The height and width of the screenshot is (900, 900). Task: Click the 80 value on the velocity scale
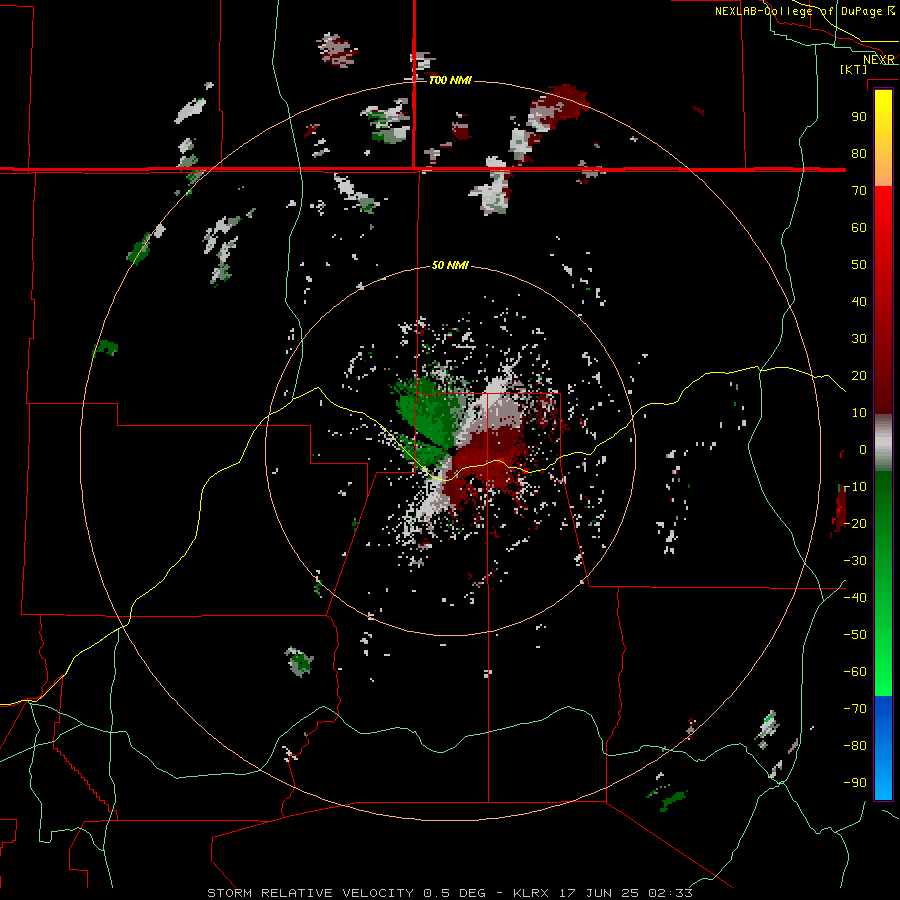click(x=859, y=153)
